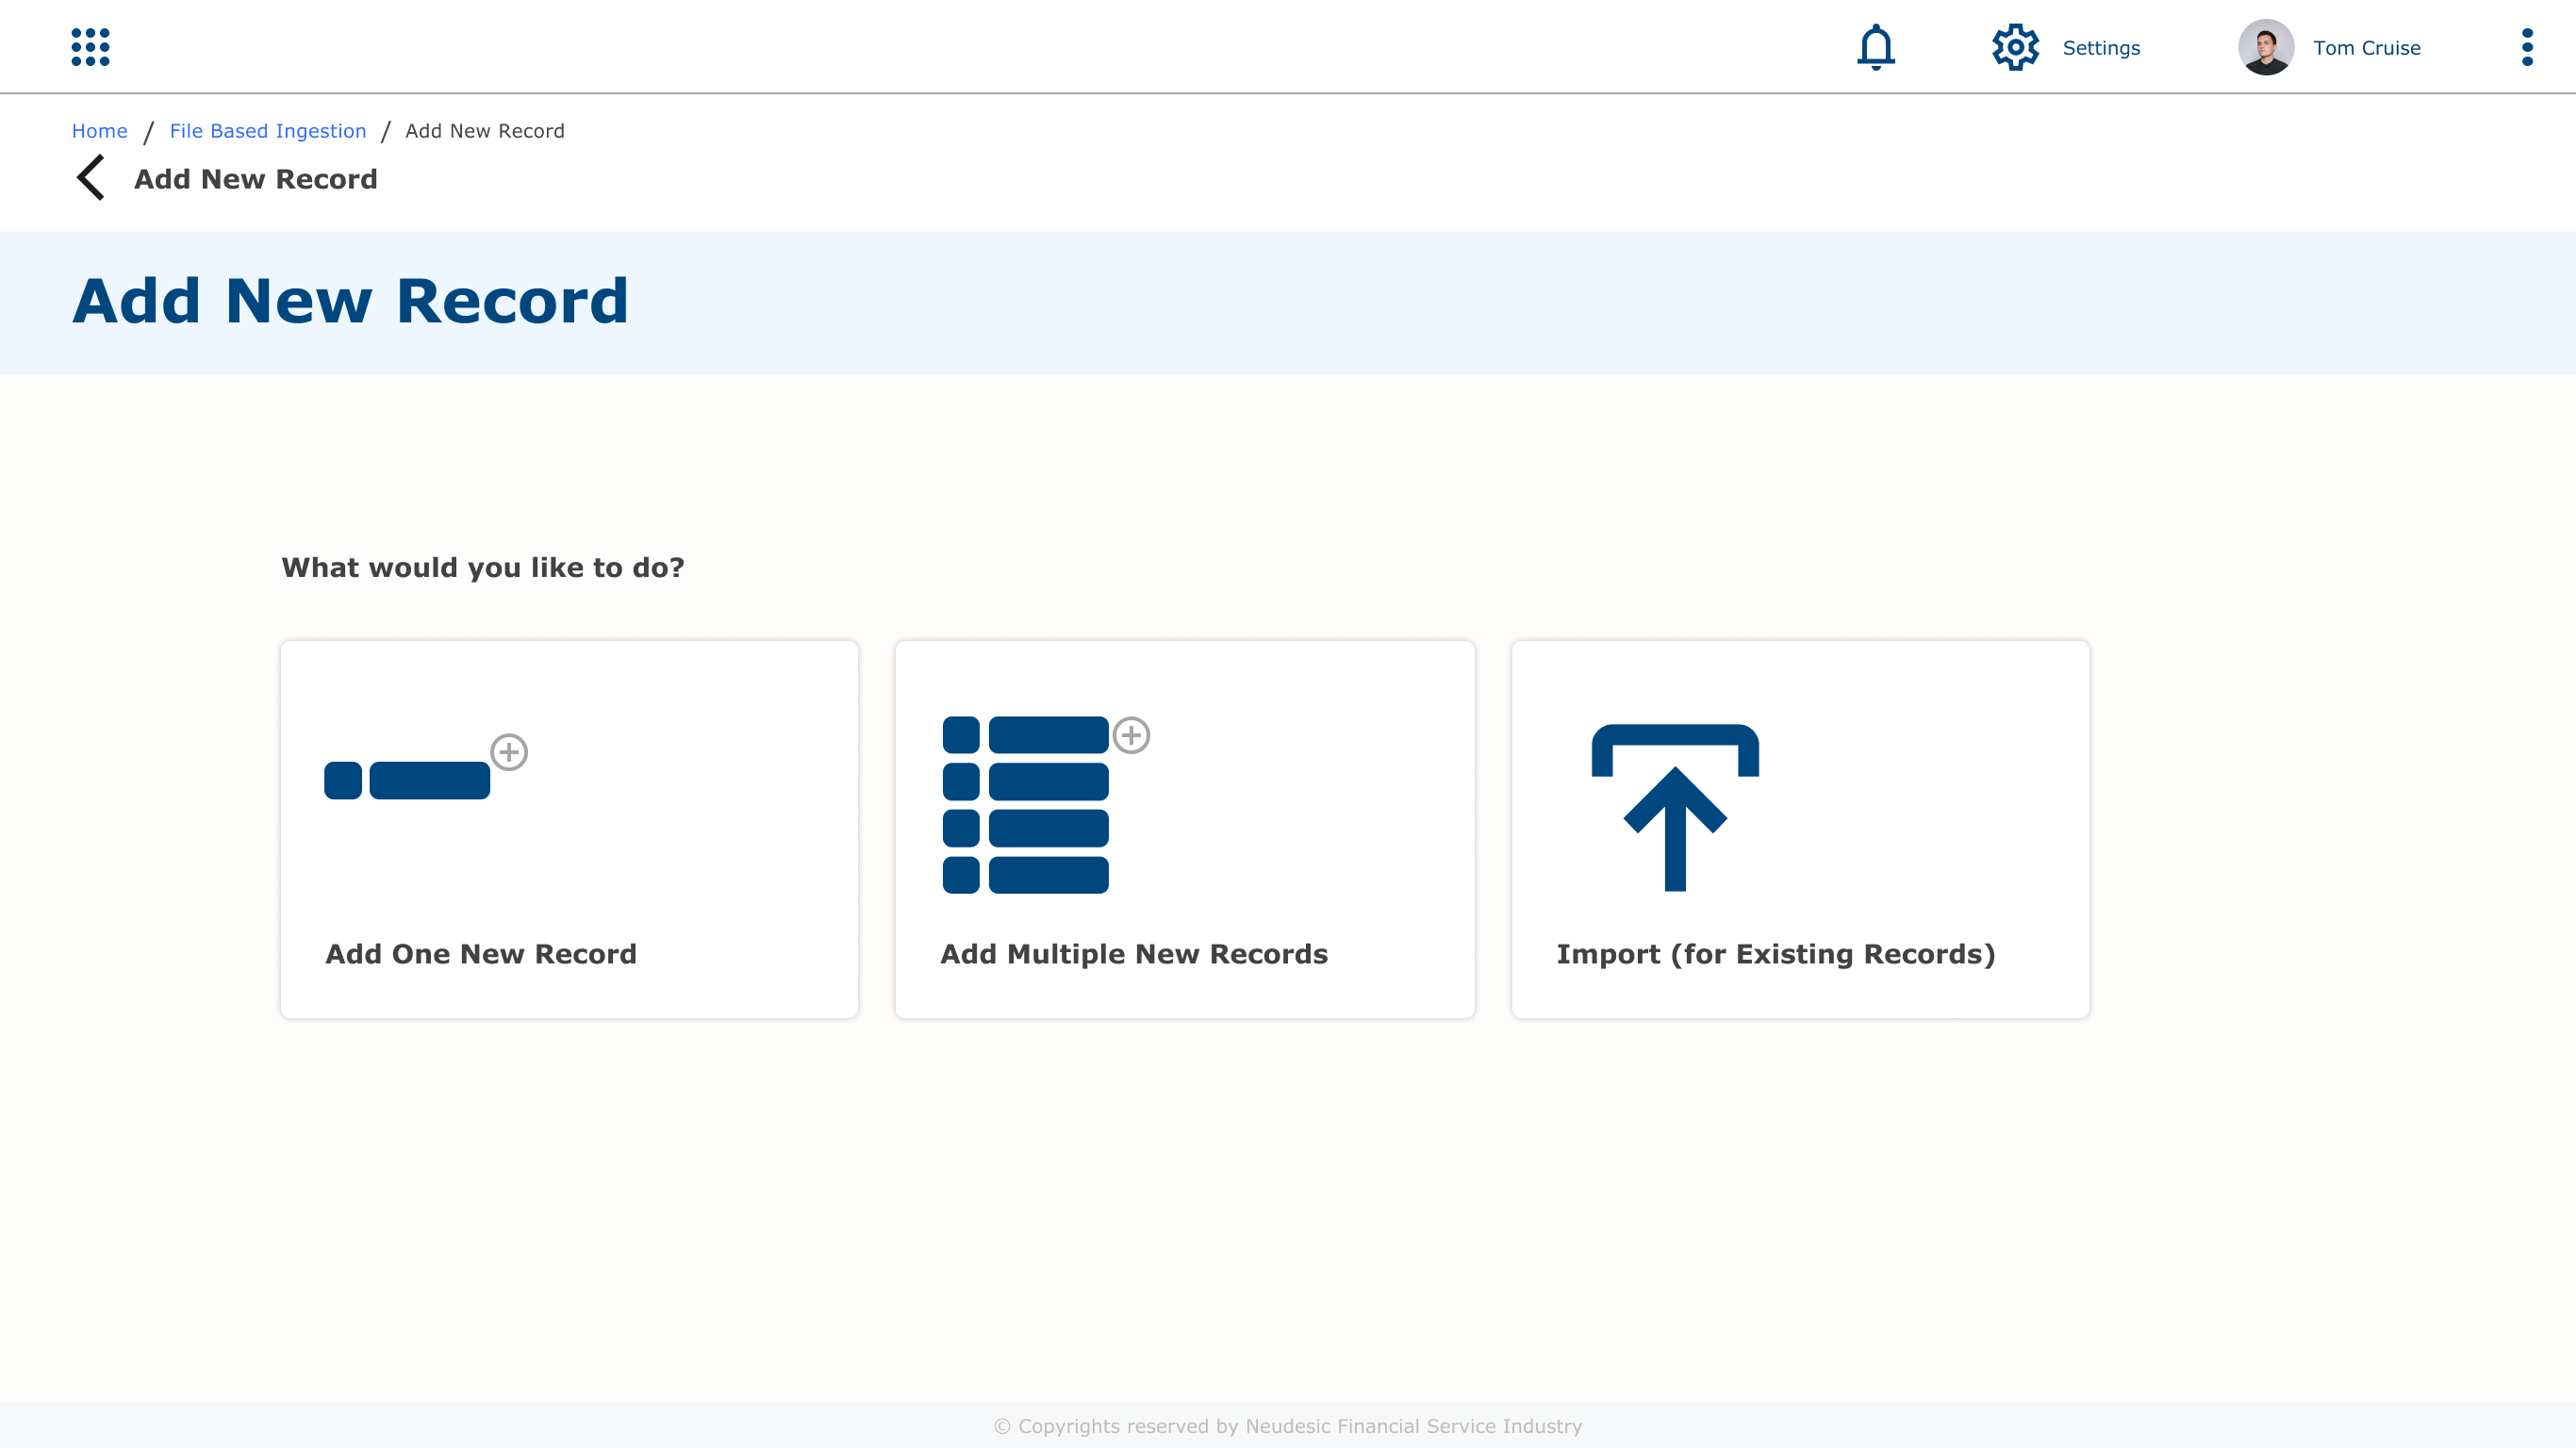
Task: Click the plus circle on single-record icon
Action: point(509,752)
